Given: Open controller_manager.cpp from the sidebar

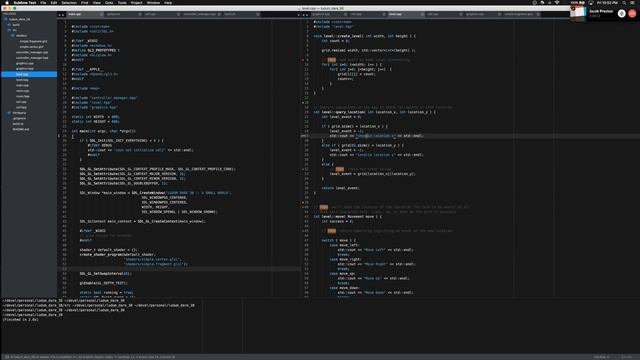Looking at the screenshot, I should point(32,52).
